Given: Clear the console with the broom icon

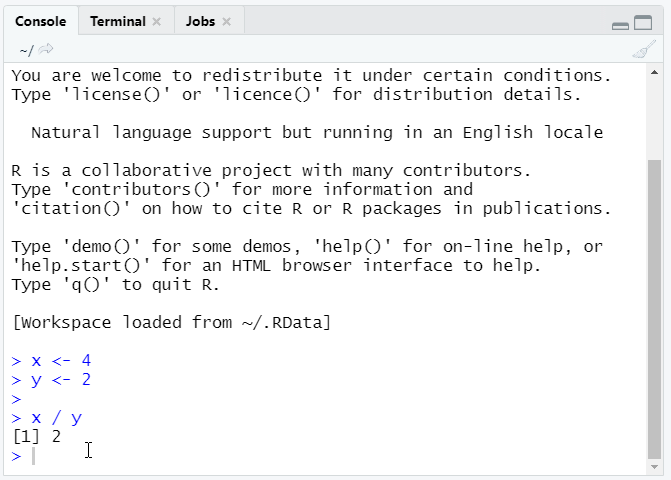Looking at the screenshot, I should tap(644, 50).
